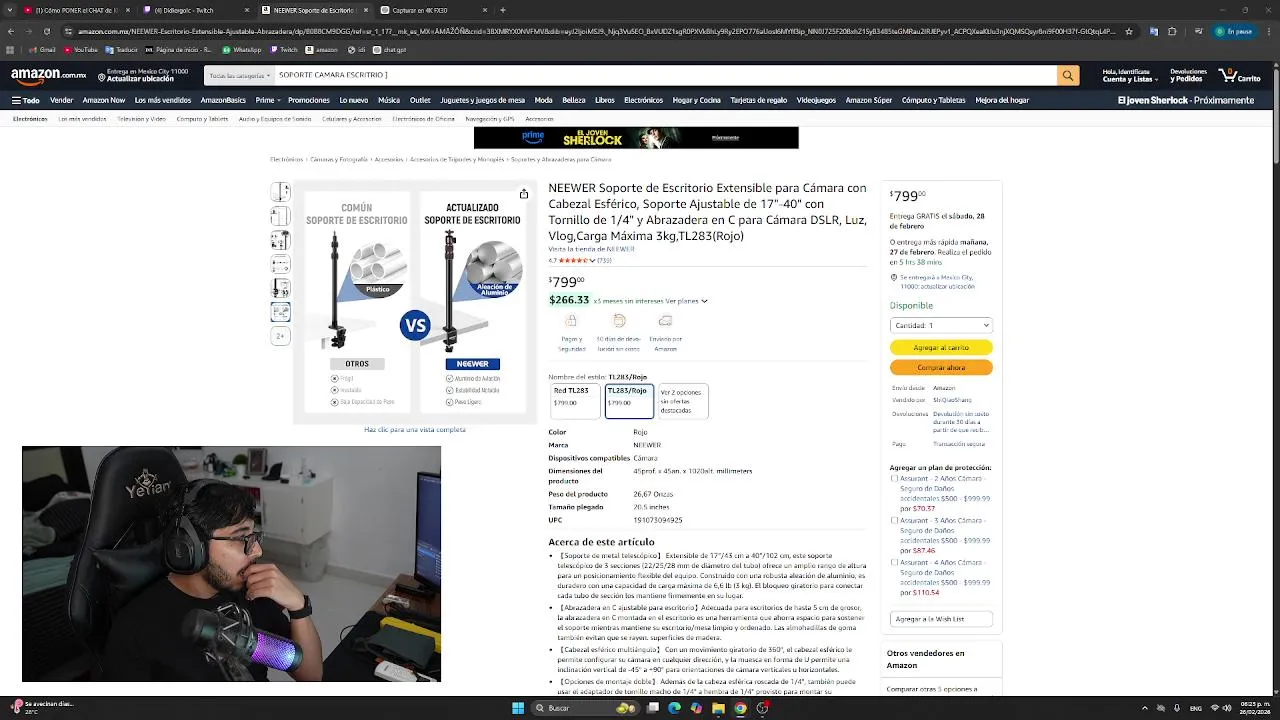Select the TL283/Rojo style option

point(629,400)
